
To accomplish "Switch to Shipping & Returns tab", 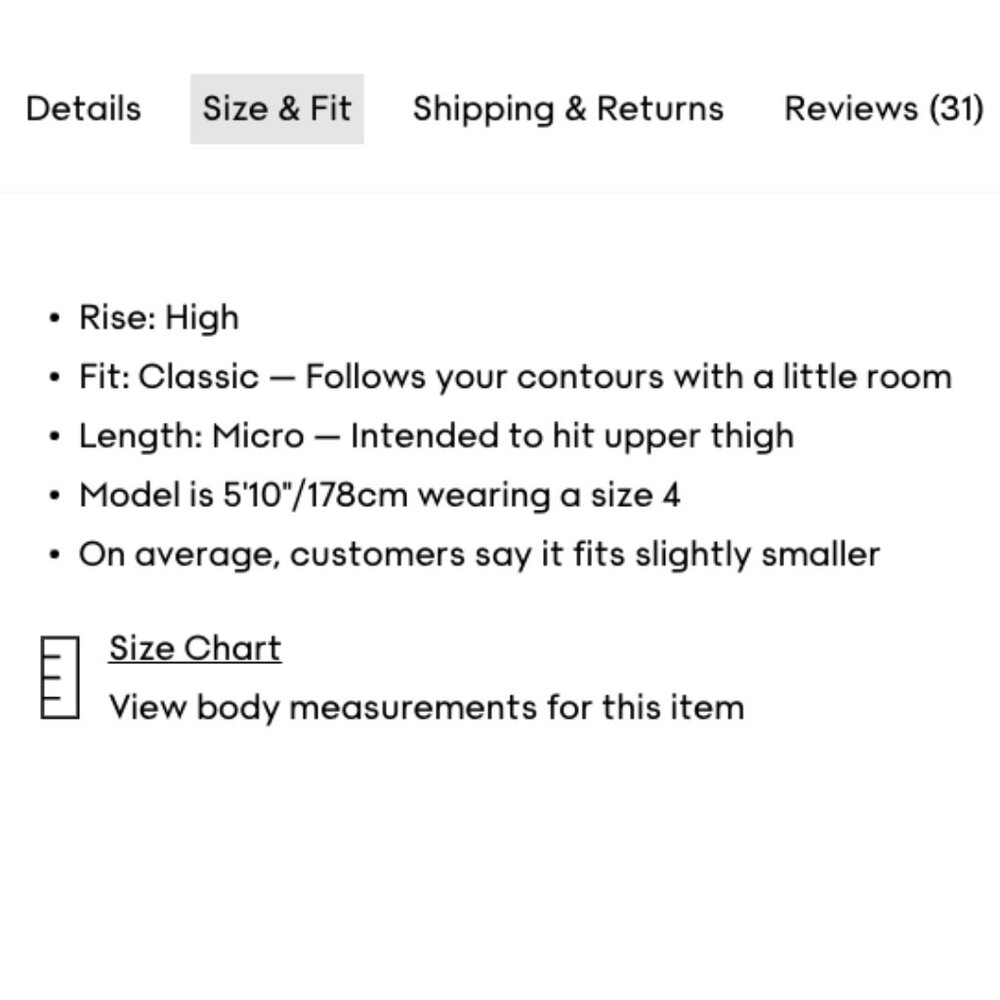I will (x=568, y=108).
